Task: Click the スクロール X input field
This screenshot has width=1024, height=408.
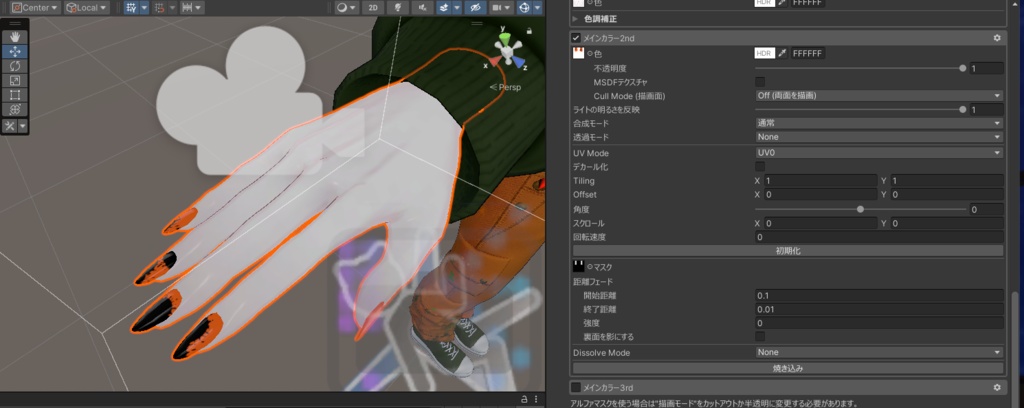Action: (820, 223)
